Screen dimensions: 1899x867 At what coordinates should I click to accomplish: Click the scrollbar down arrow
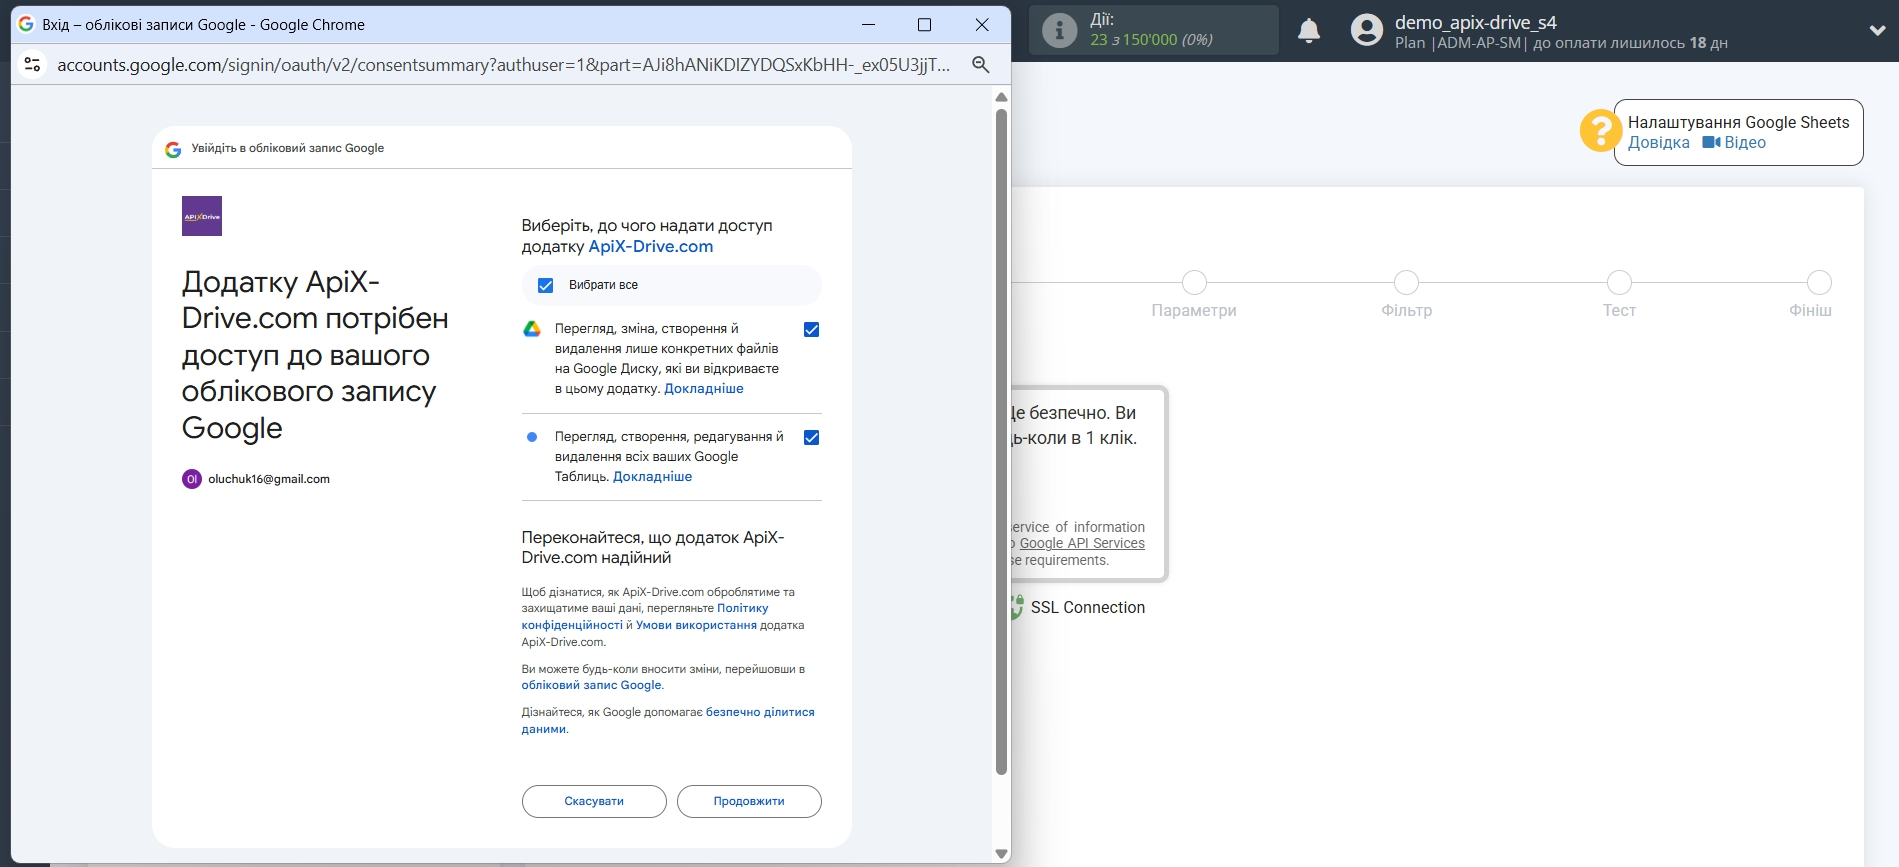tap(1001, 854)
